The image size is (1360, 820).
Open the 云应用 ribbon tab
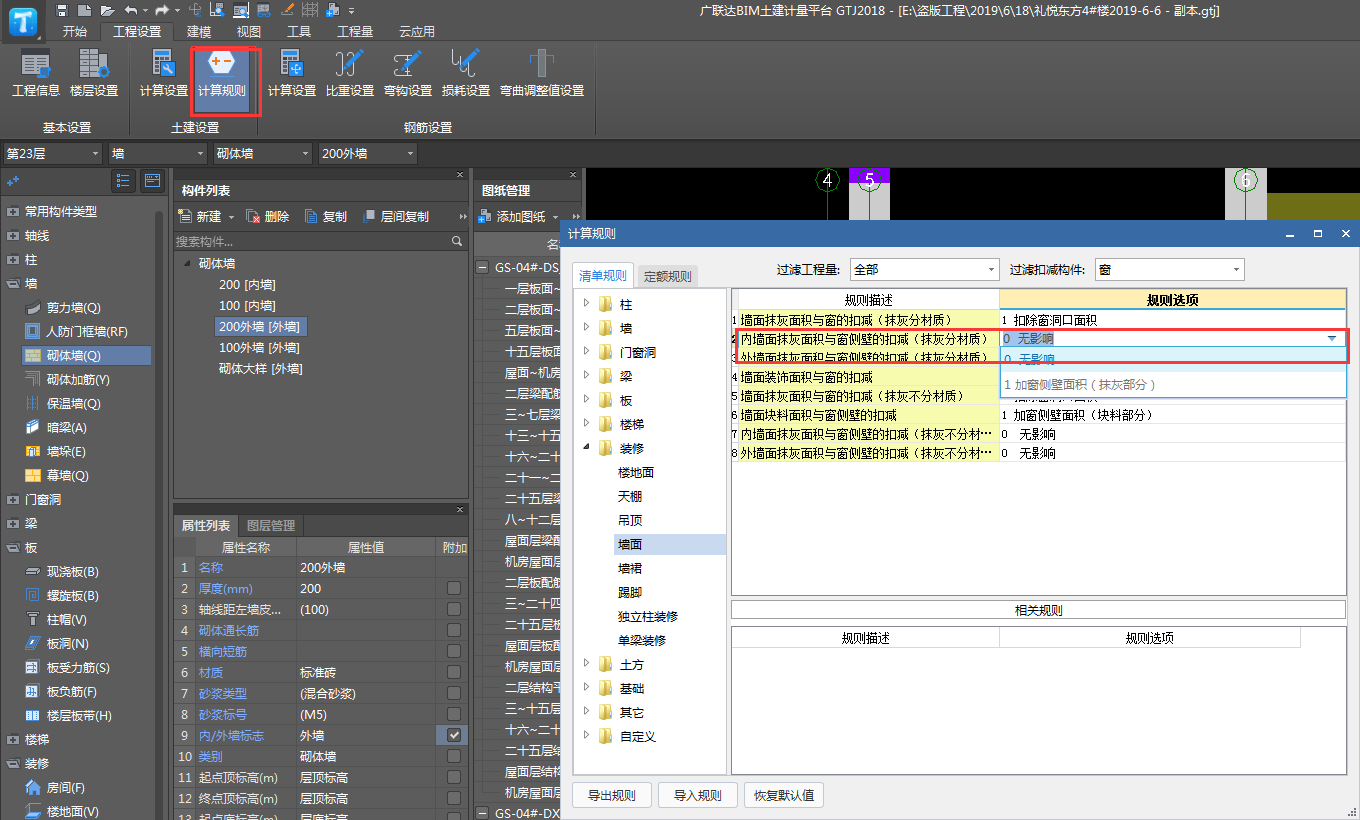point(417,31)
